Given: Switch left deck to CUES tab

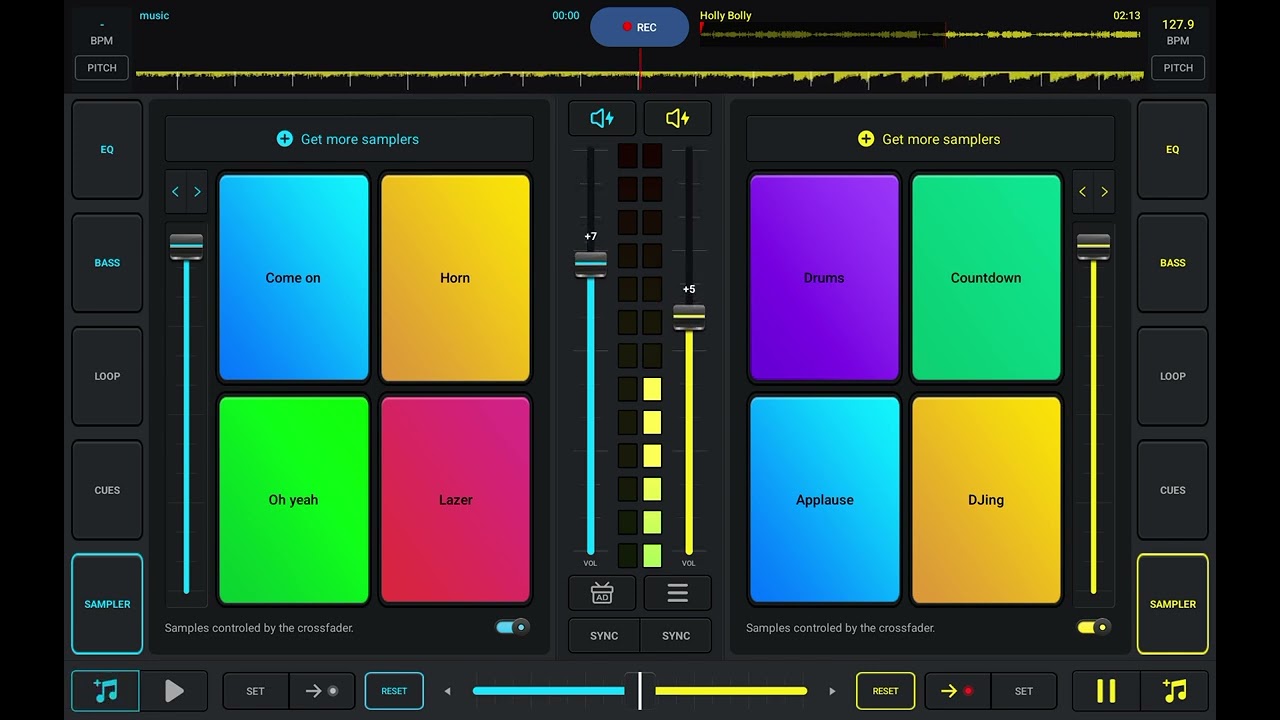Looking at the screenshot, I should click(107, 490).
